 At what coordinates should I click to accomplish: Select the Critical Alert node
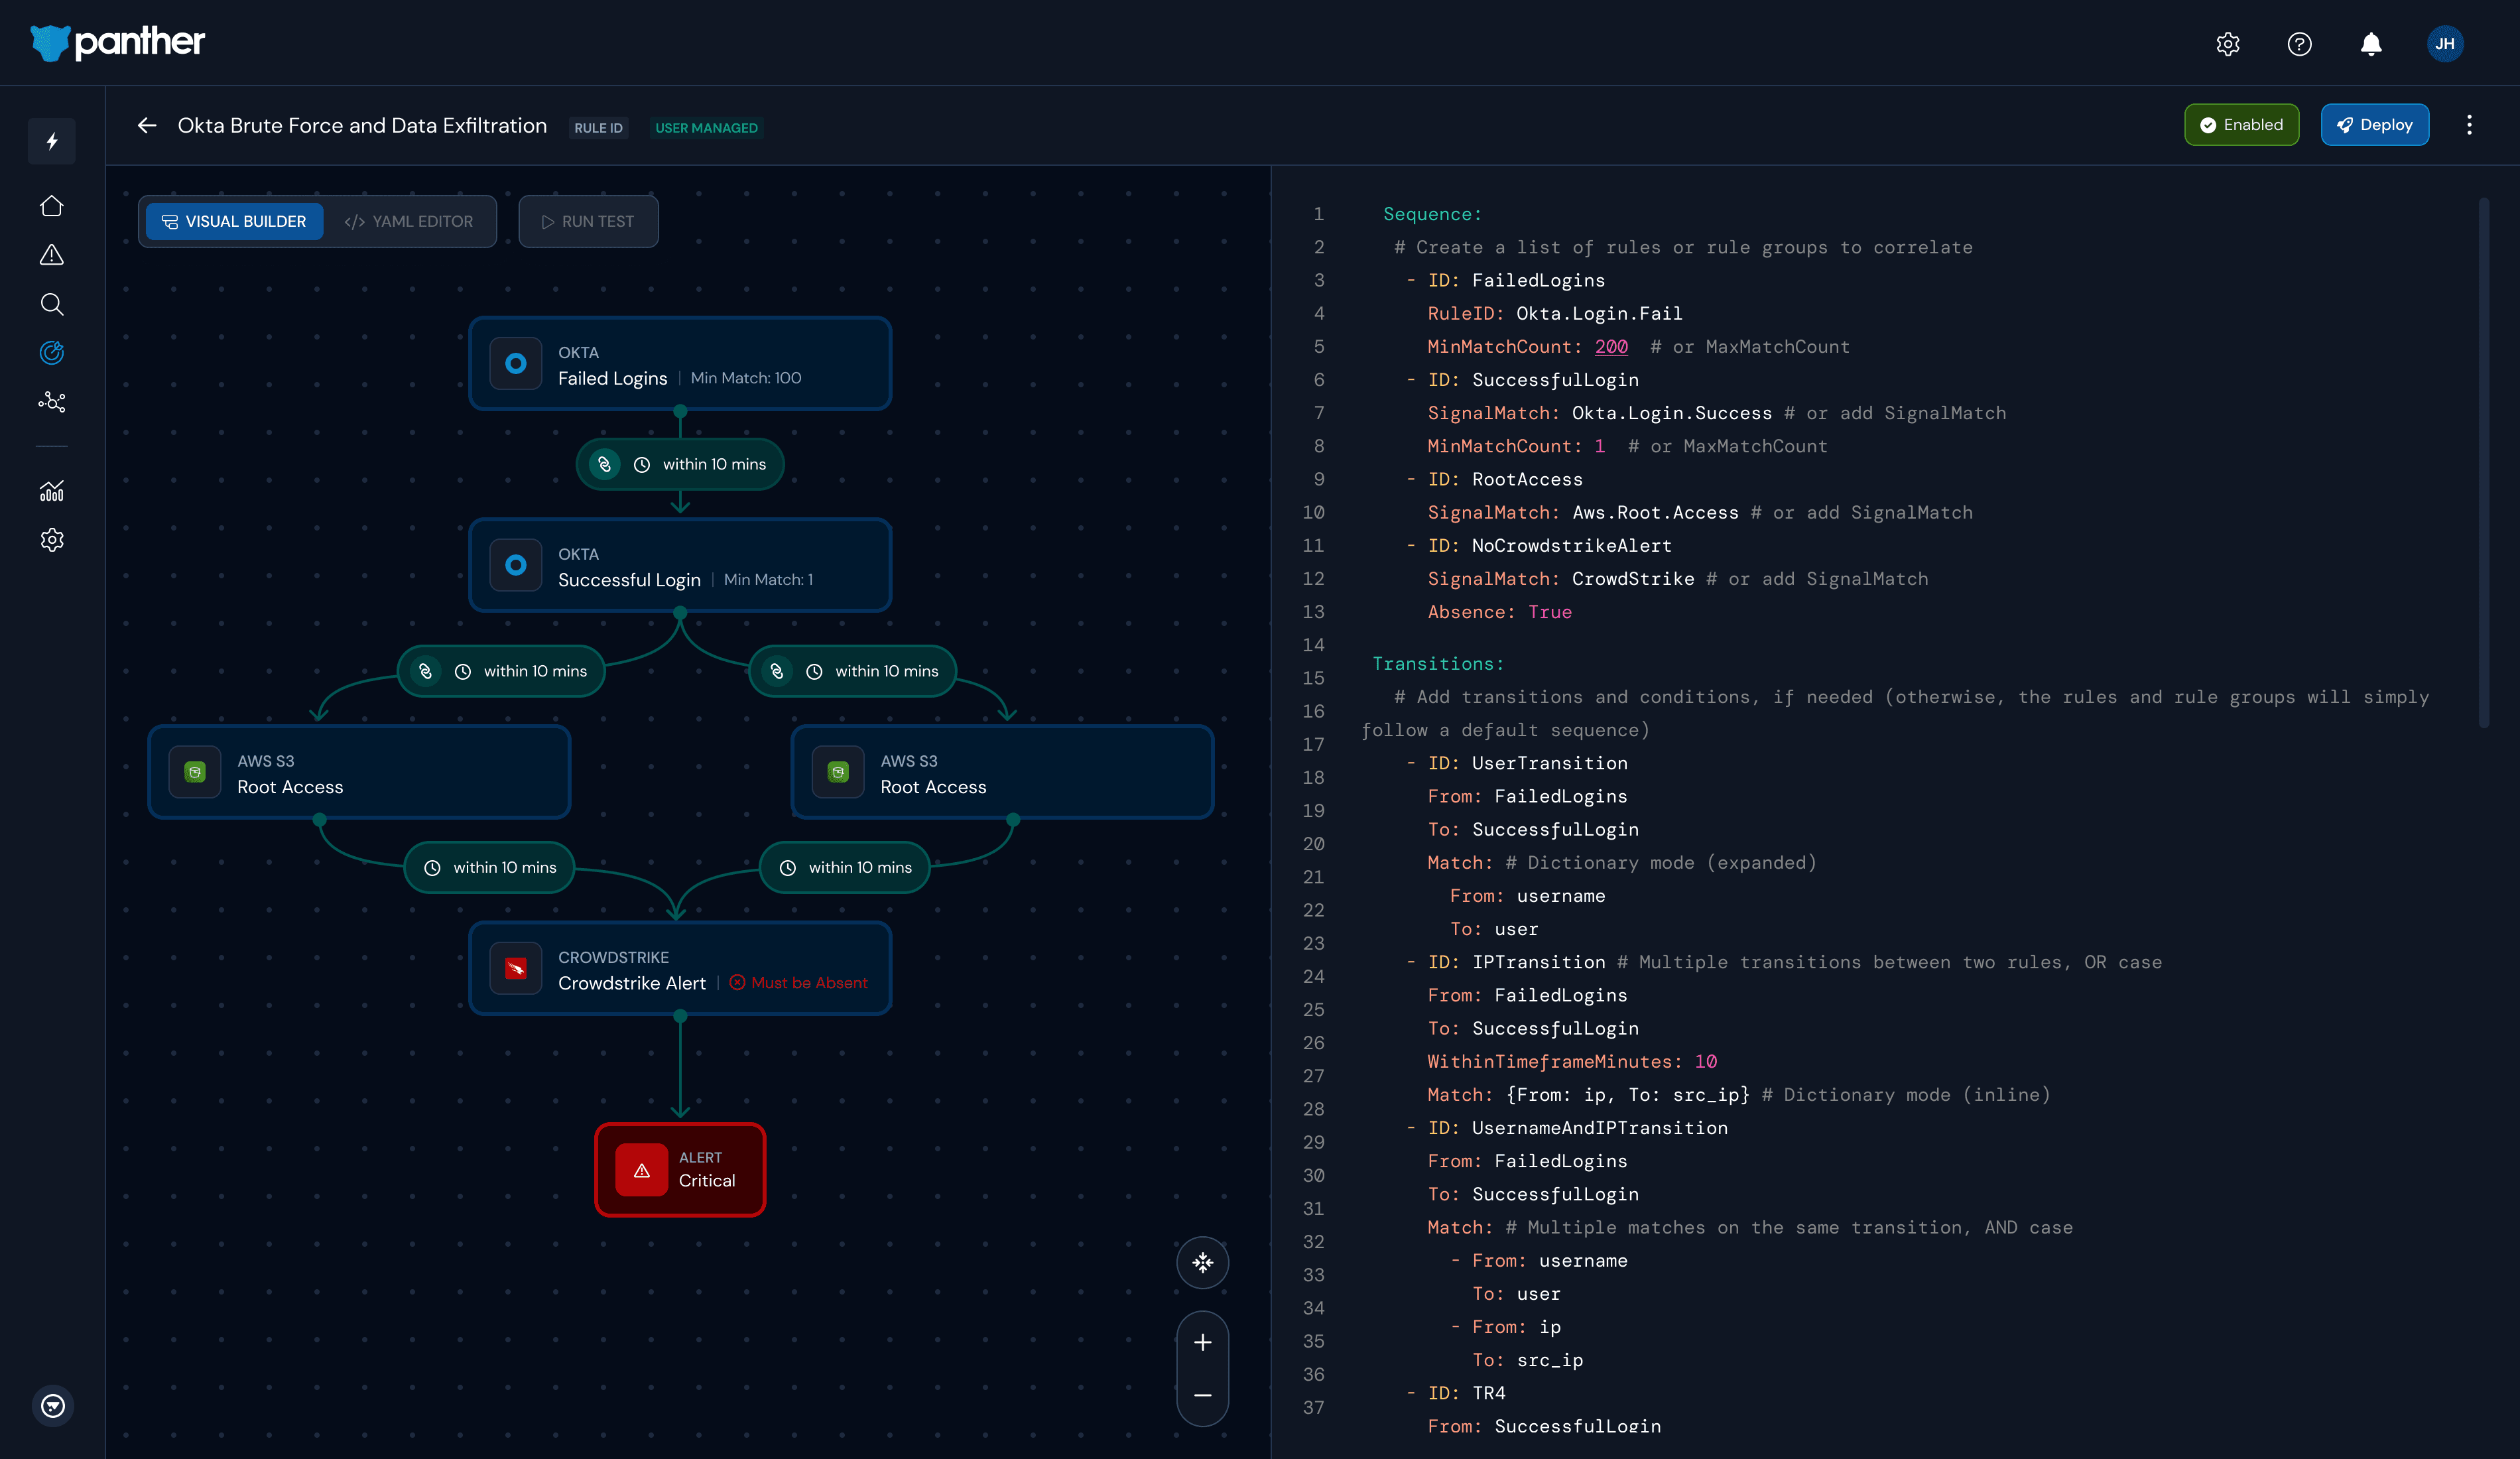point(680,1171)
